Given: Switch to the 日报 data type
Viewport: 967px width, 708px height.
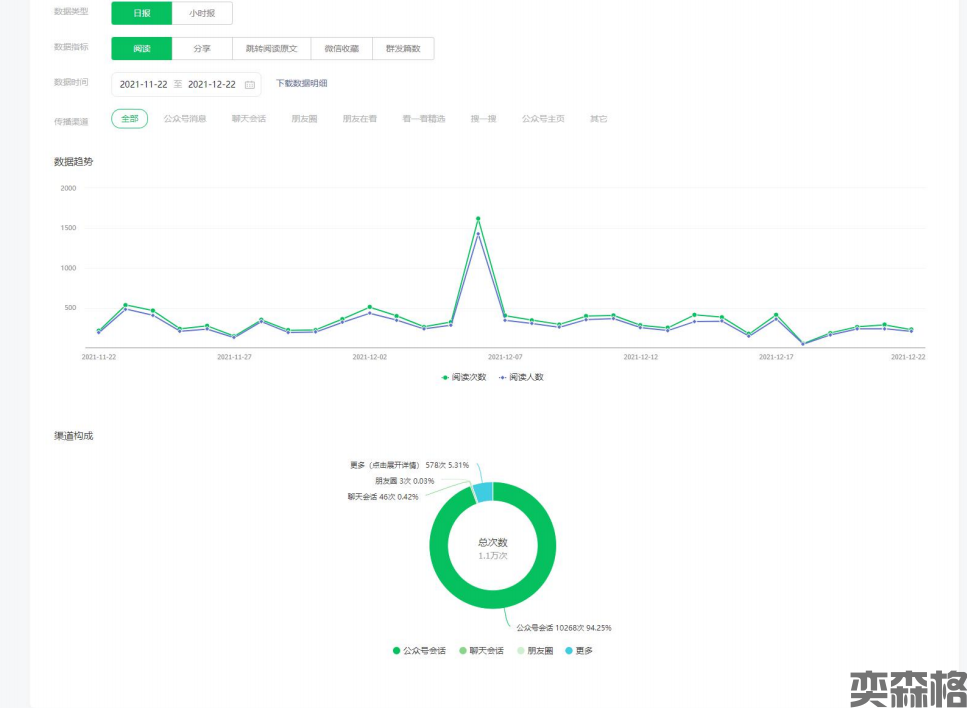Looking at the screenshot, I should 141,13.
